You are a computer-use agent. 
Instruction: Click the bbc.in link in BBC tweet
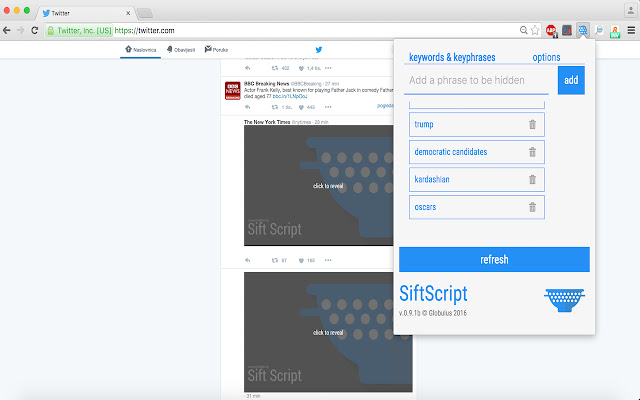click(x=290, y=96)
